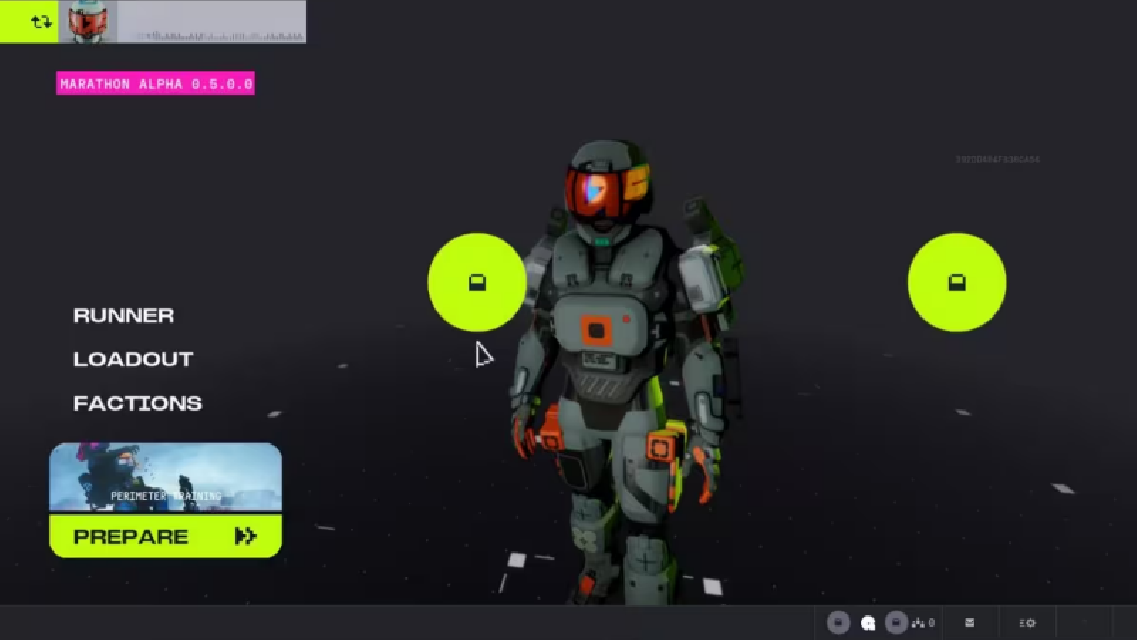This screenshot has width=1137, height=640.
Task: Click the faint username text at top right
Action: click(997, 159)
